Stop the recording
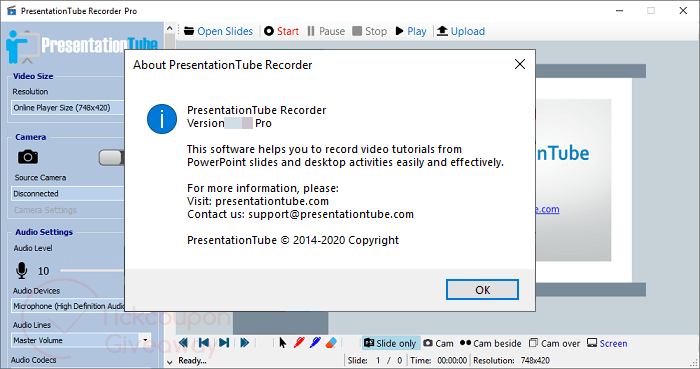The image size is (700, 369). 370,31
